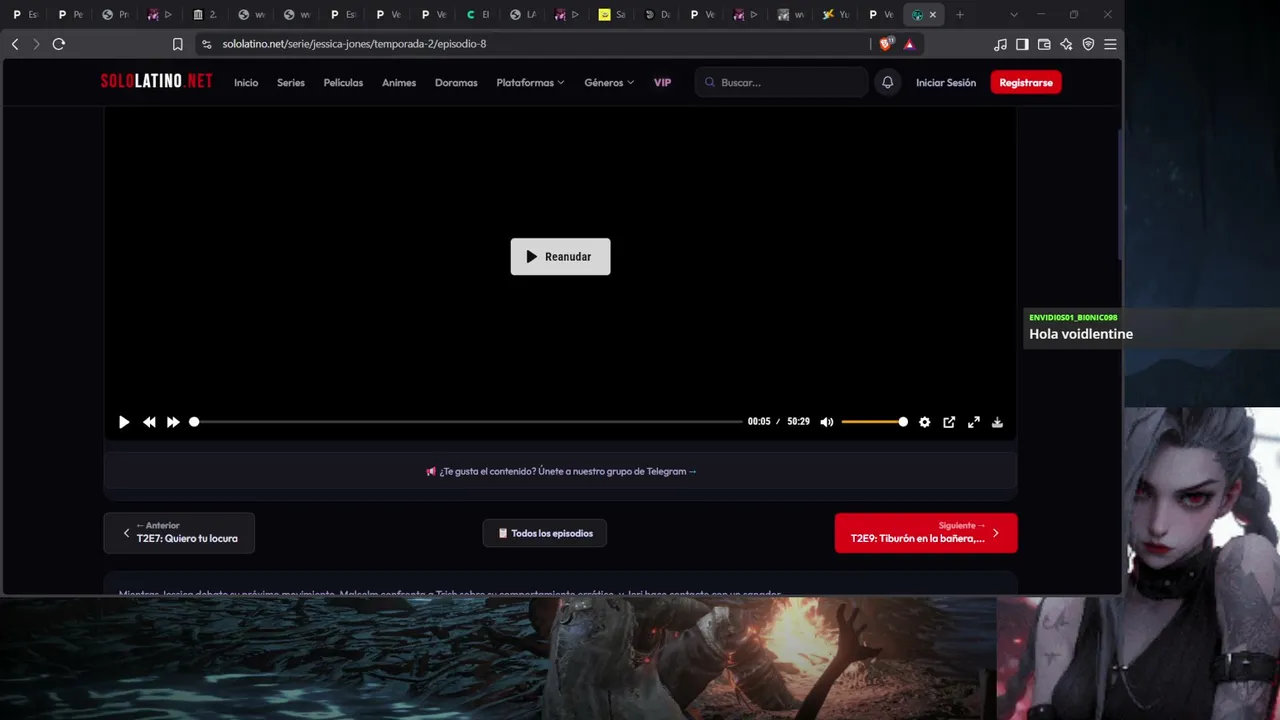Open the Telegram group invitation link

point(561,471)
